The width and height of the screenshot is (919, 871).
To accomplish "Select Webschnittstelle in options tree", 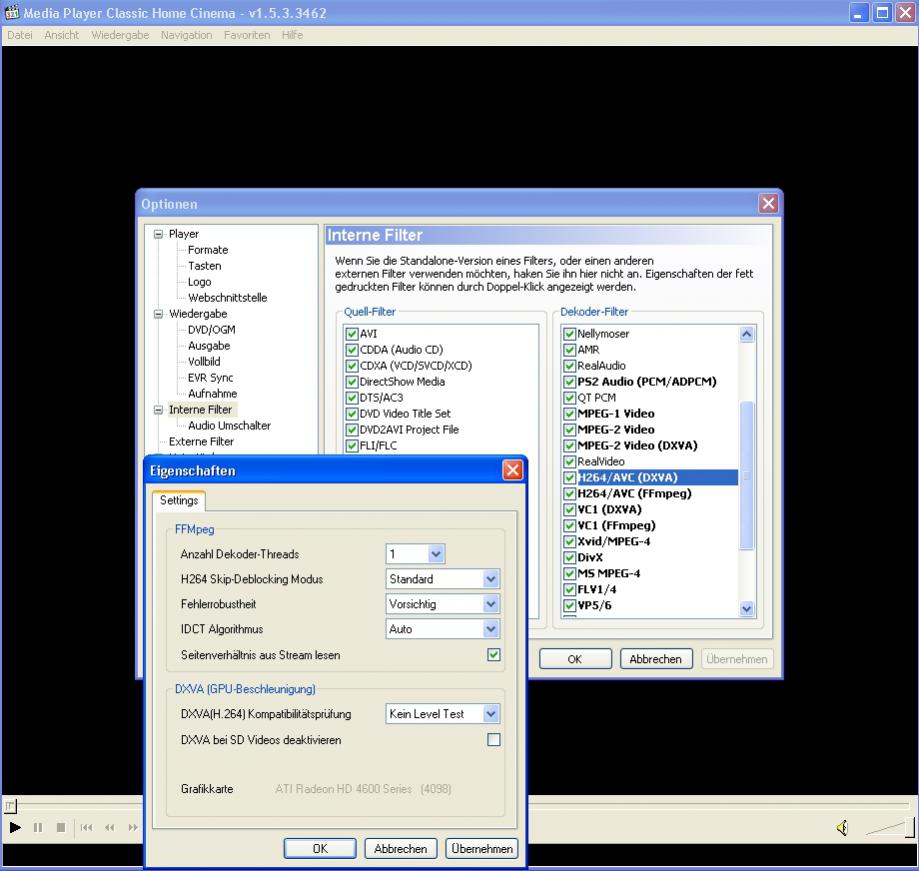I will 227,298.
